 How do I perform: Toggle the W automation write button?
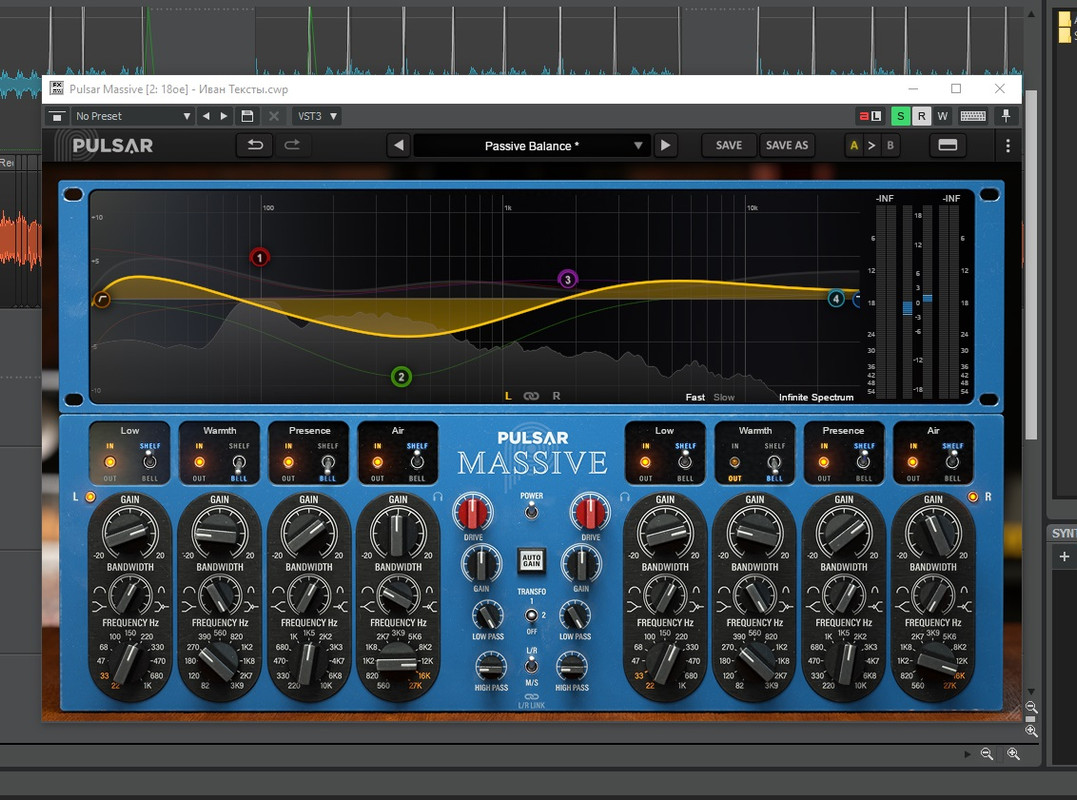[942, 116]
